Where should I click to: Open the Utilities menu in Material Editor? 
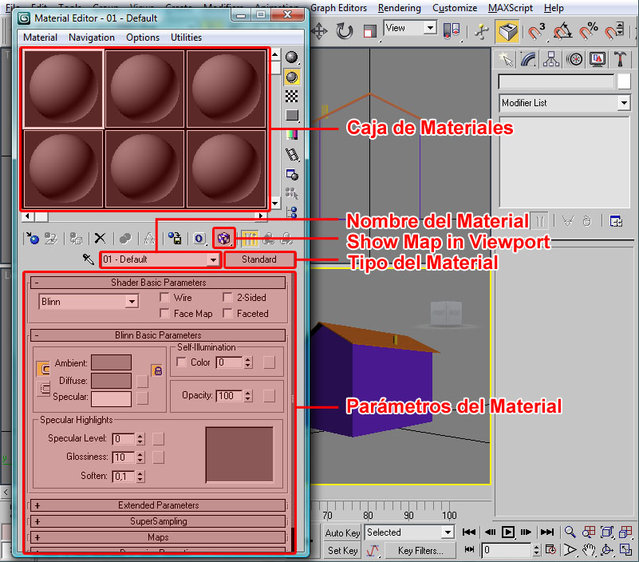coord(186,37)
